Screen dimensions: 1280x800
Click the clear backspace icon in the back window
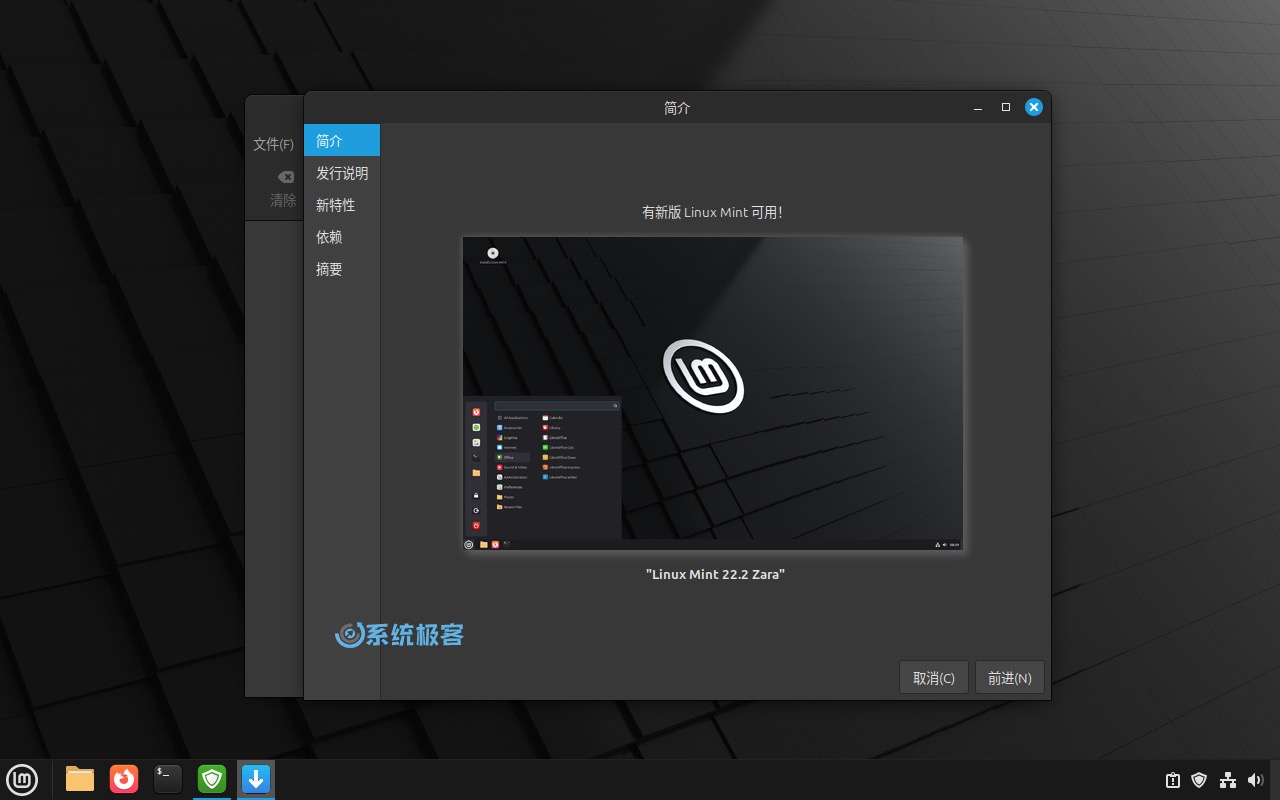[286, 177]
